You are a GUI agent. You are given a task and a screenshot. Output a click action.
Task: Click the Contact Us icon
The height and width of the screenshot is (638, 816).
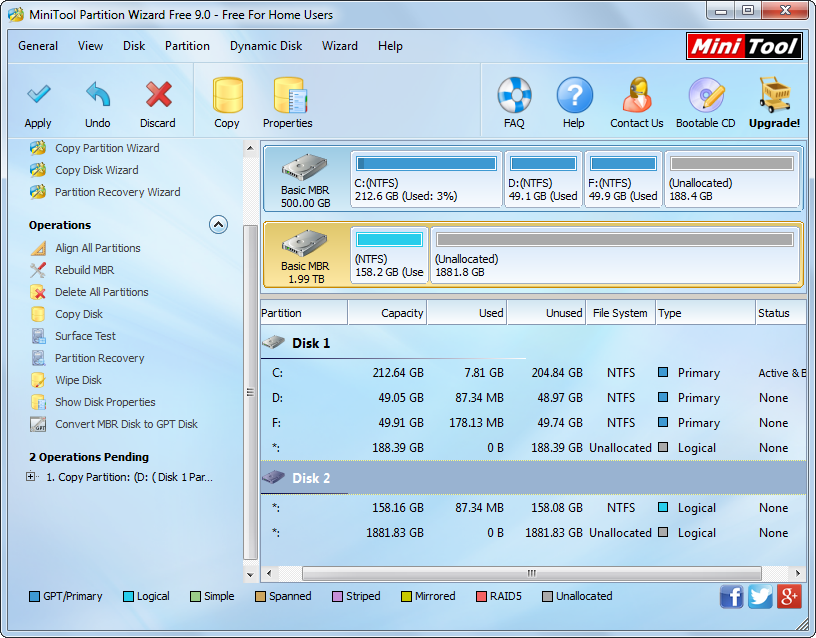637,95
